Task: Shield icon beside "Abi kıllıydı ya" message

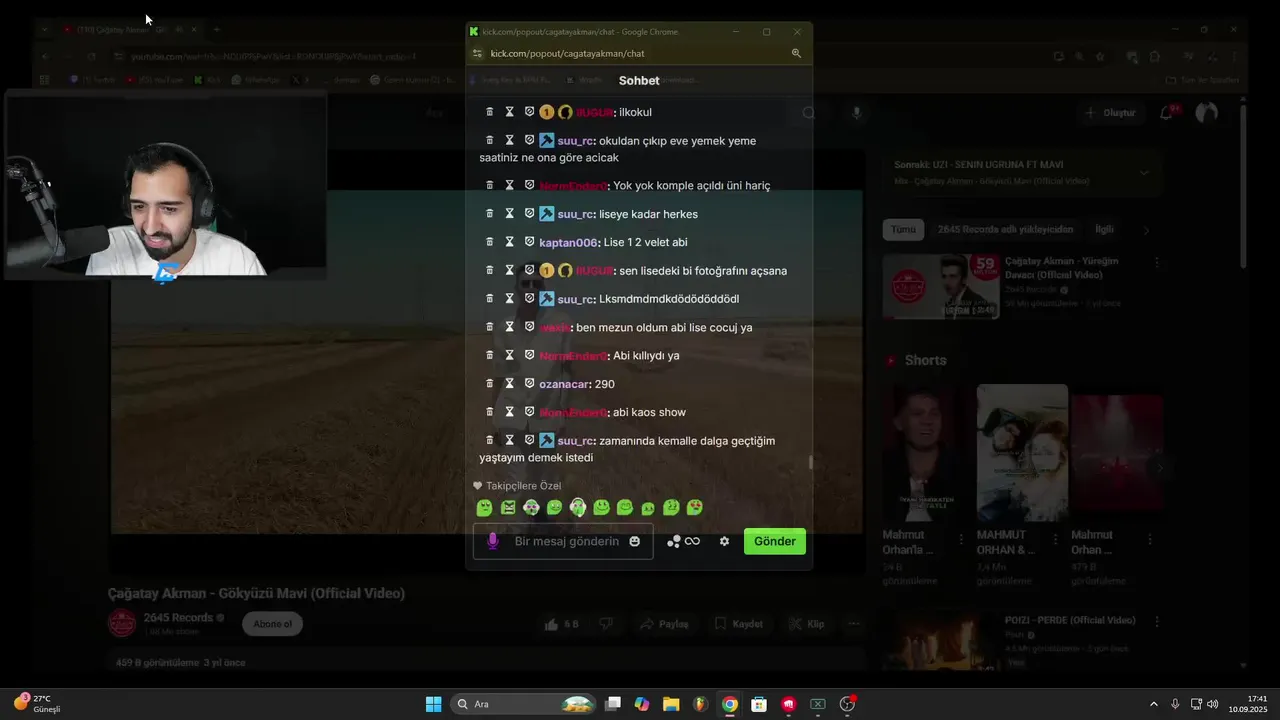Action: 529,354
